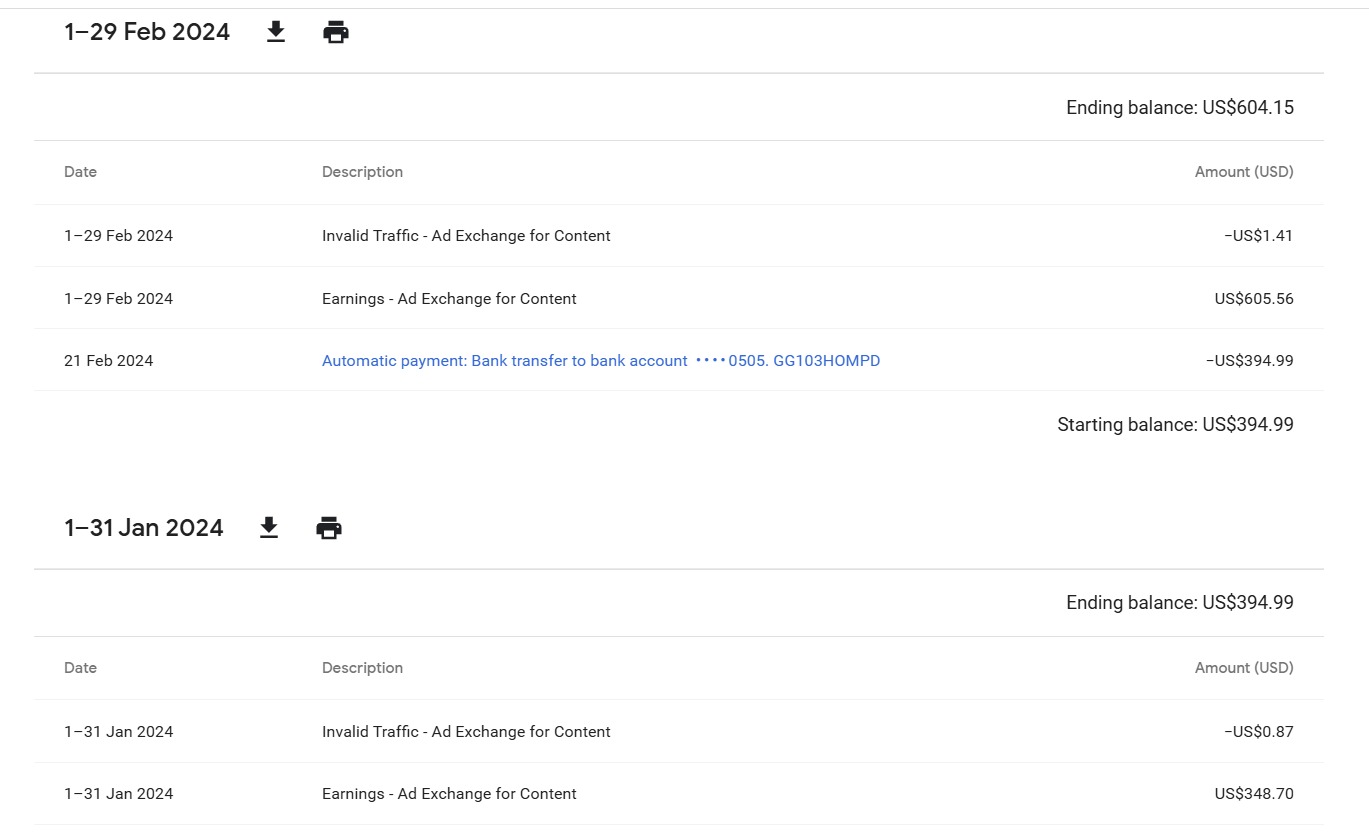The height and width of the screenshot is (833, 1369).
Task: Click the 1–31 Jan 2024 section heading
Action: click(x=144, y=528)
